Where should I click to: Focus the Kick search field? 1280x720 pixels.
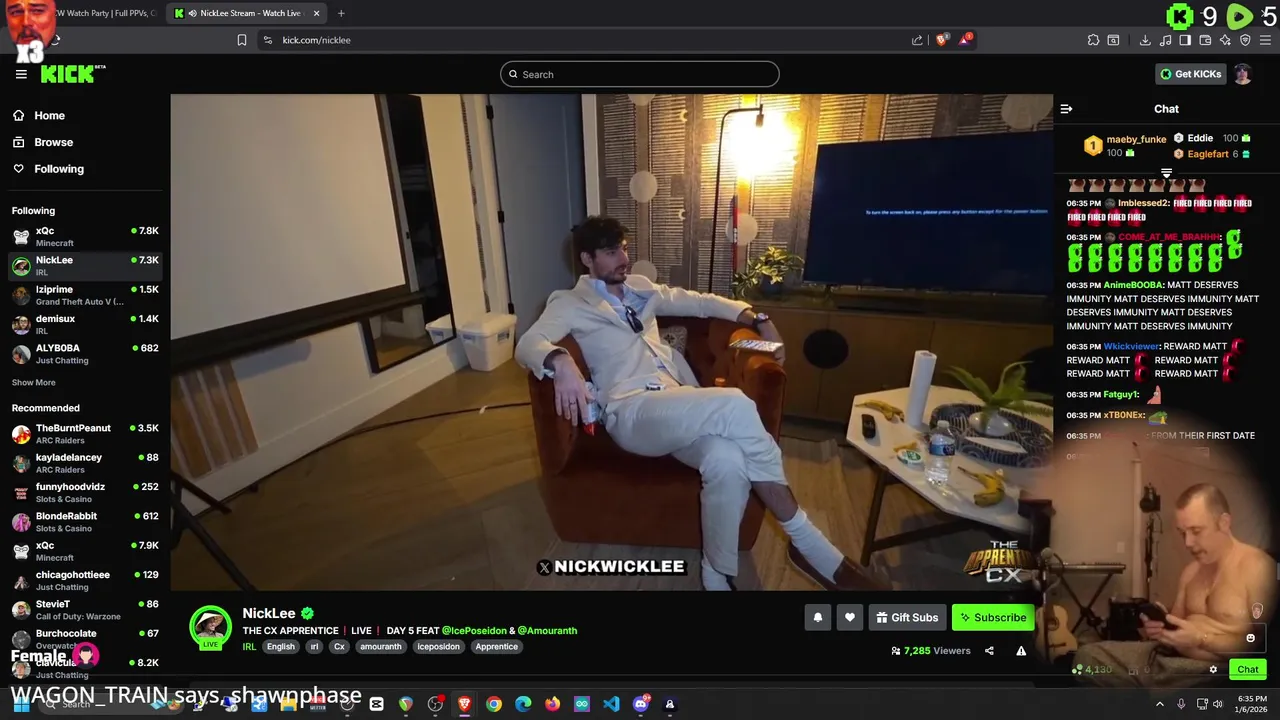pyautogui.click(x=640, y=74)
